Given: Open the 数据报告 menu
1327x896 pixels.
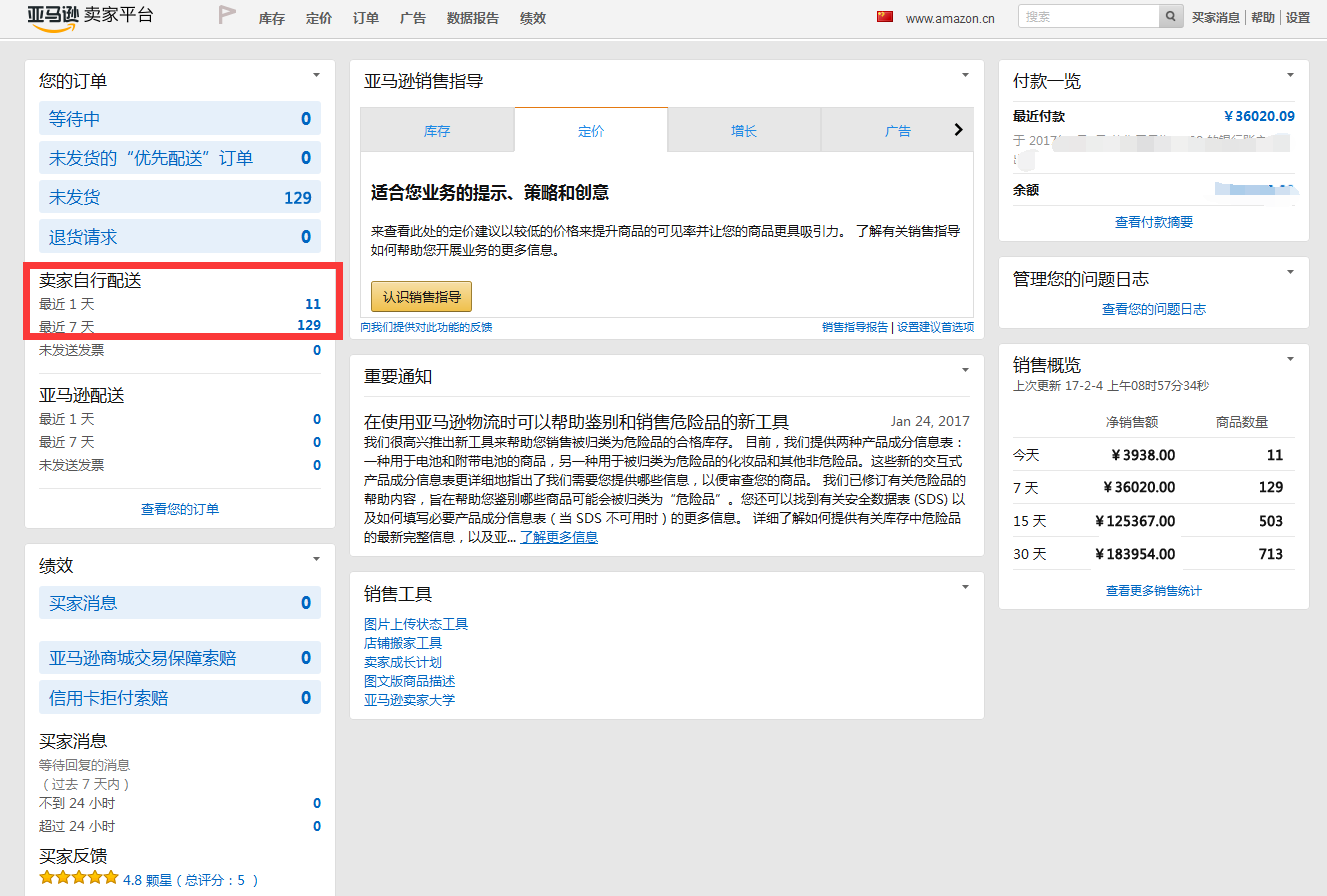Looking at the screenshot, I should pyautogui.click(x=472, y=18).
